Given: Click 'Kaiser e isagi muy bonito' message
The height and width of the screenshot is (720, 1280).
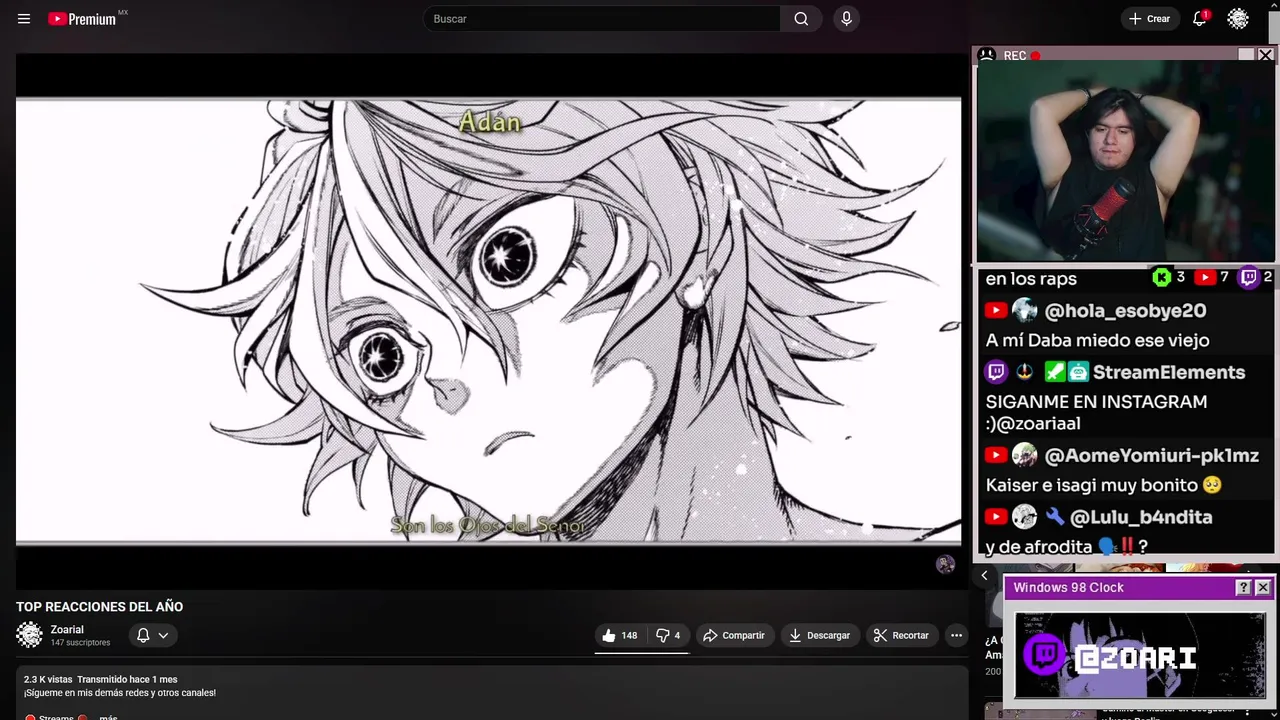Looking at the screenshot, I should [1104, 485].
